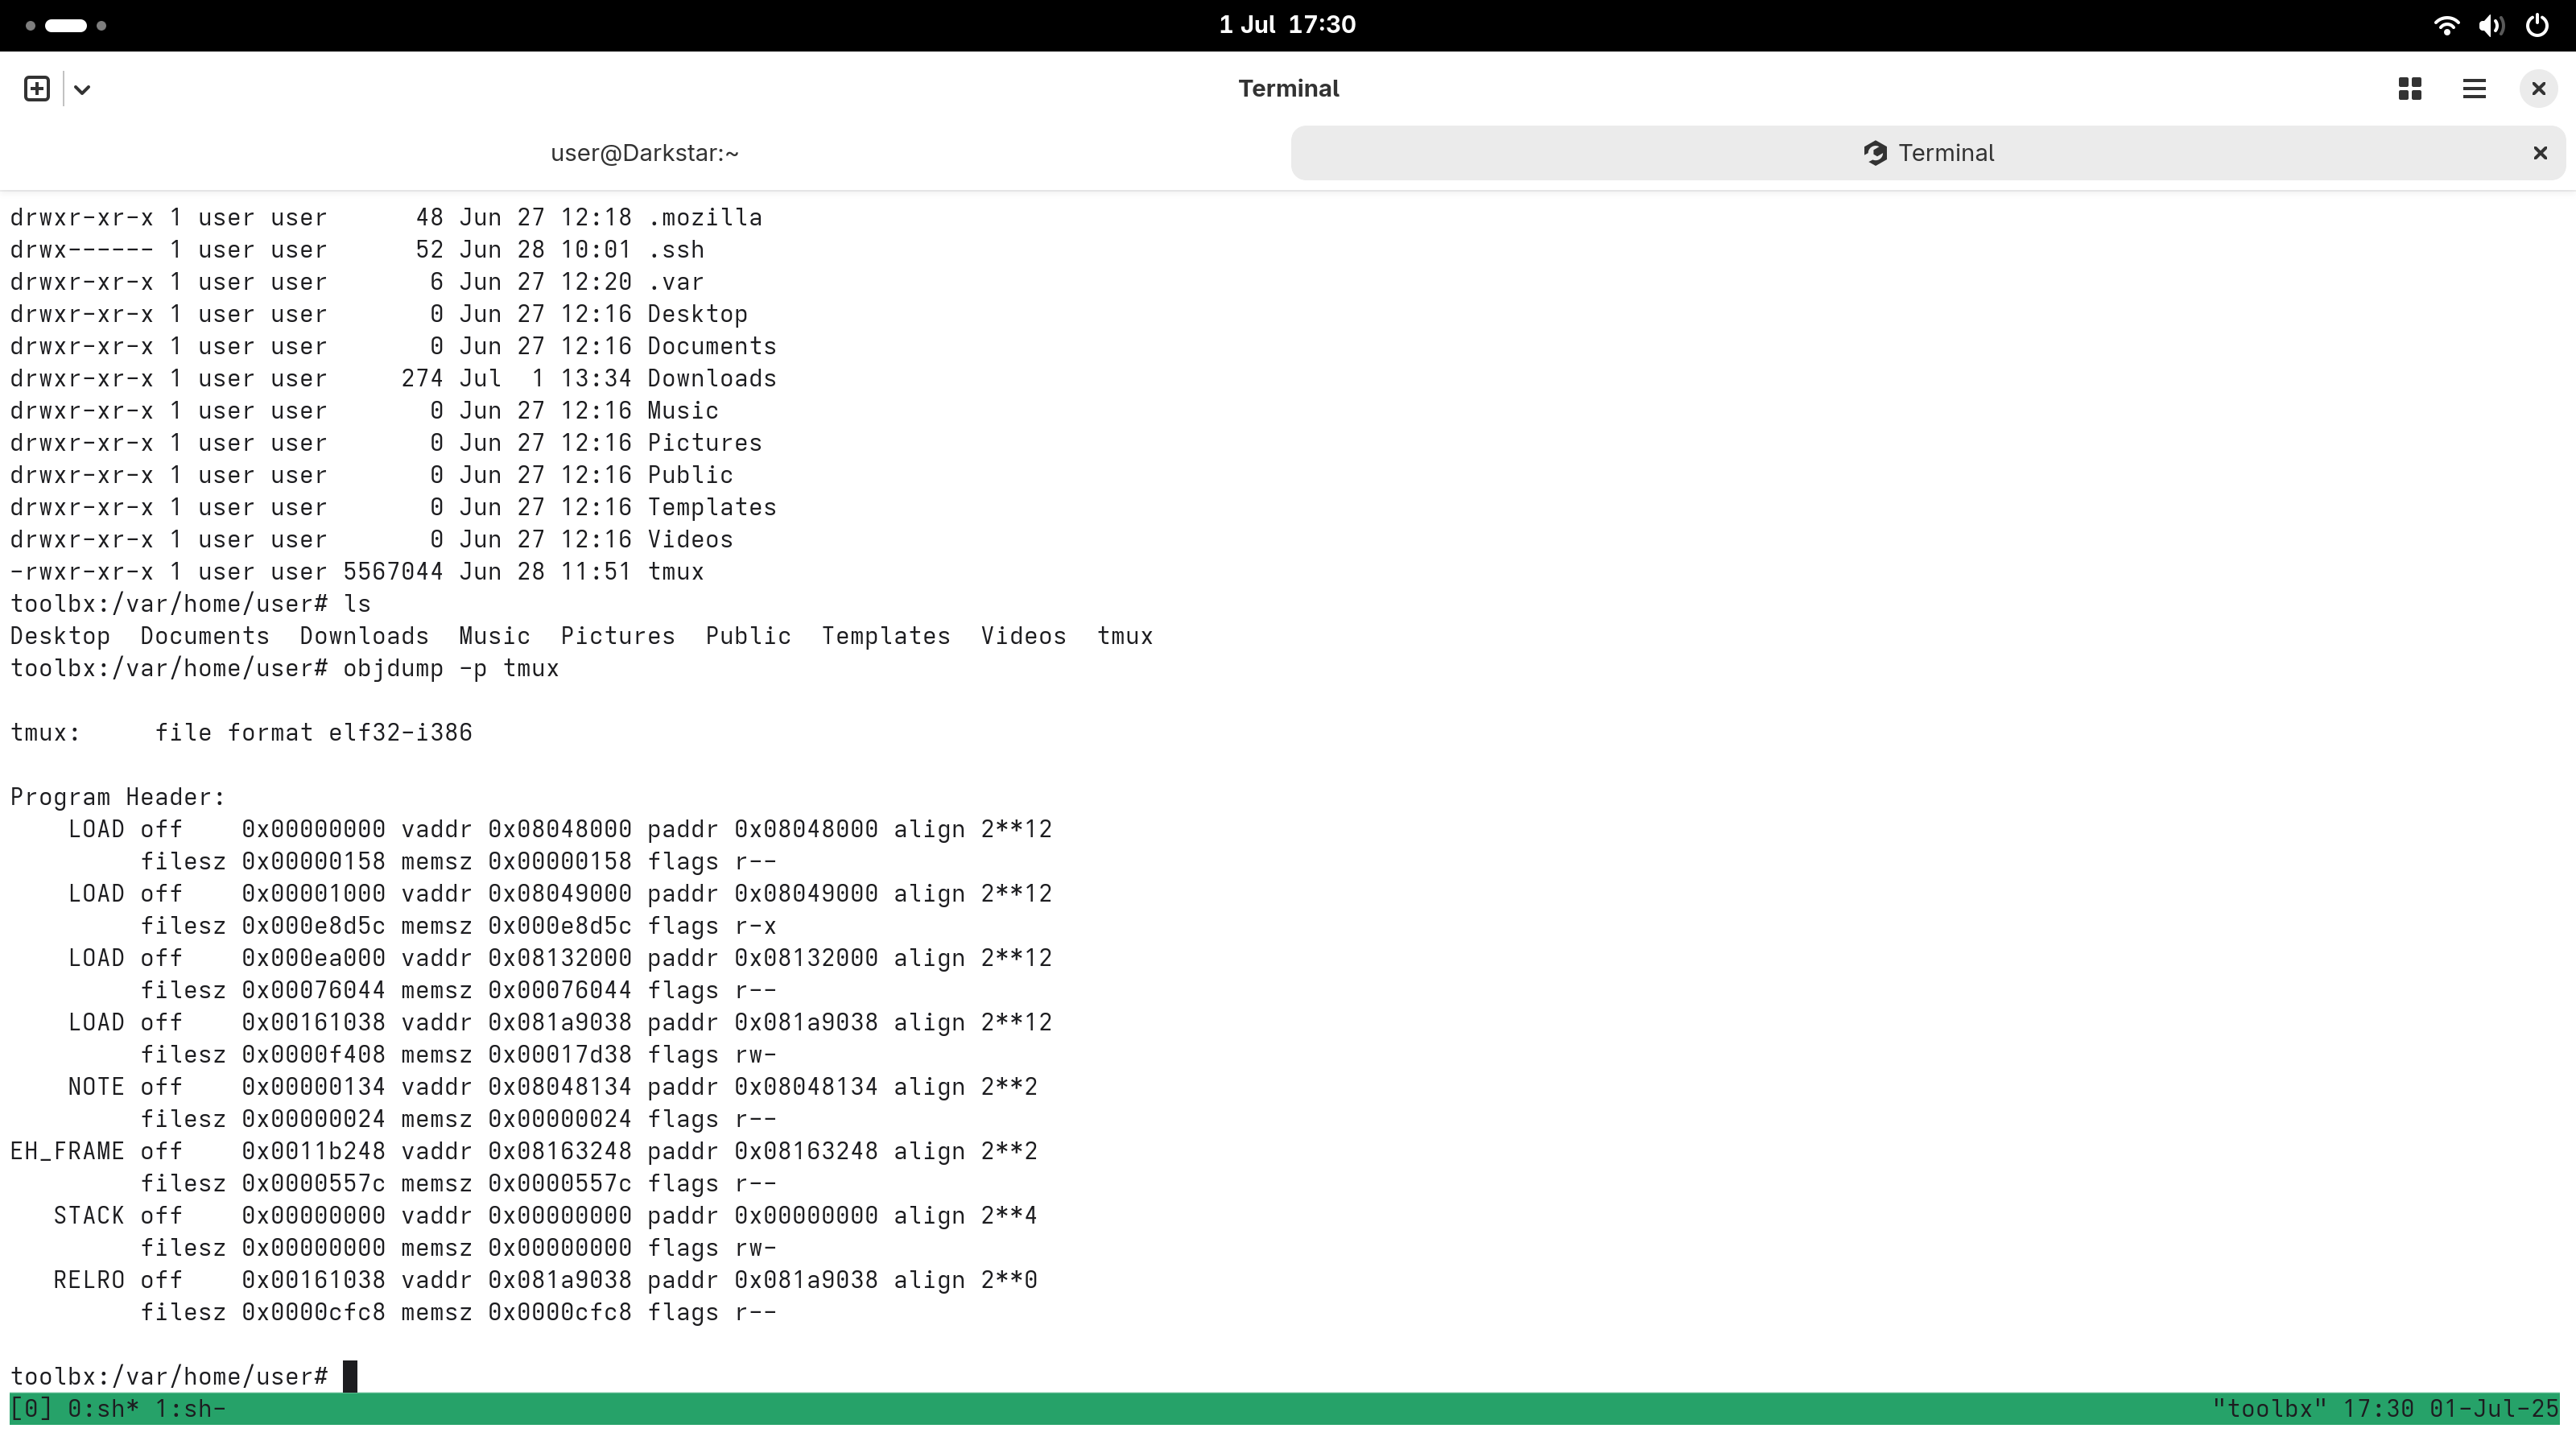This screenshot has width=2576, height=1449.
Task: Click the power icon in top bar
Action: pyautogui.click(x=2537, y=25)
